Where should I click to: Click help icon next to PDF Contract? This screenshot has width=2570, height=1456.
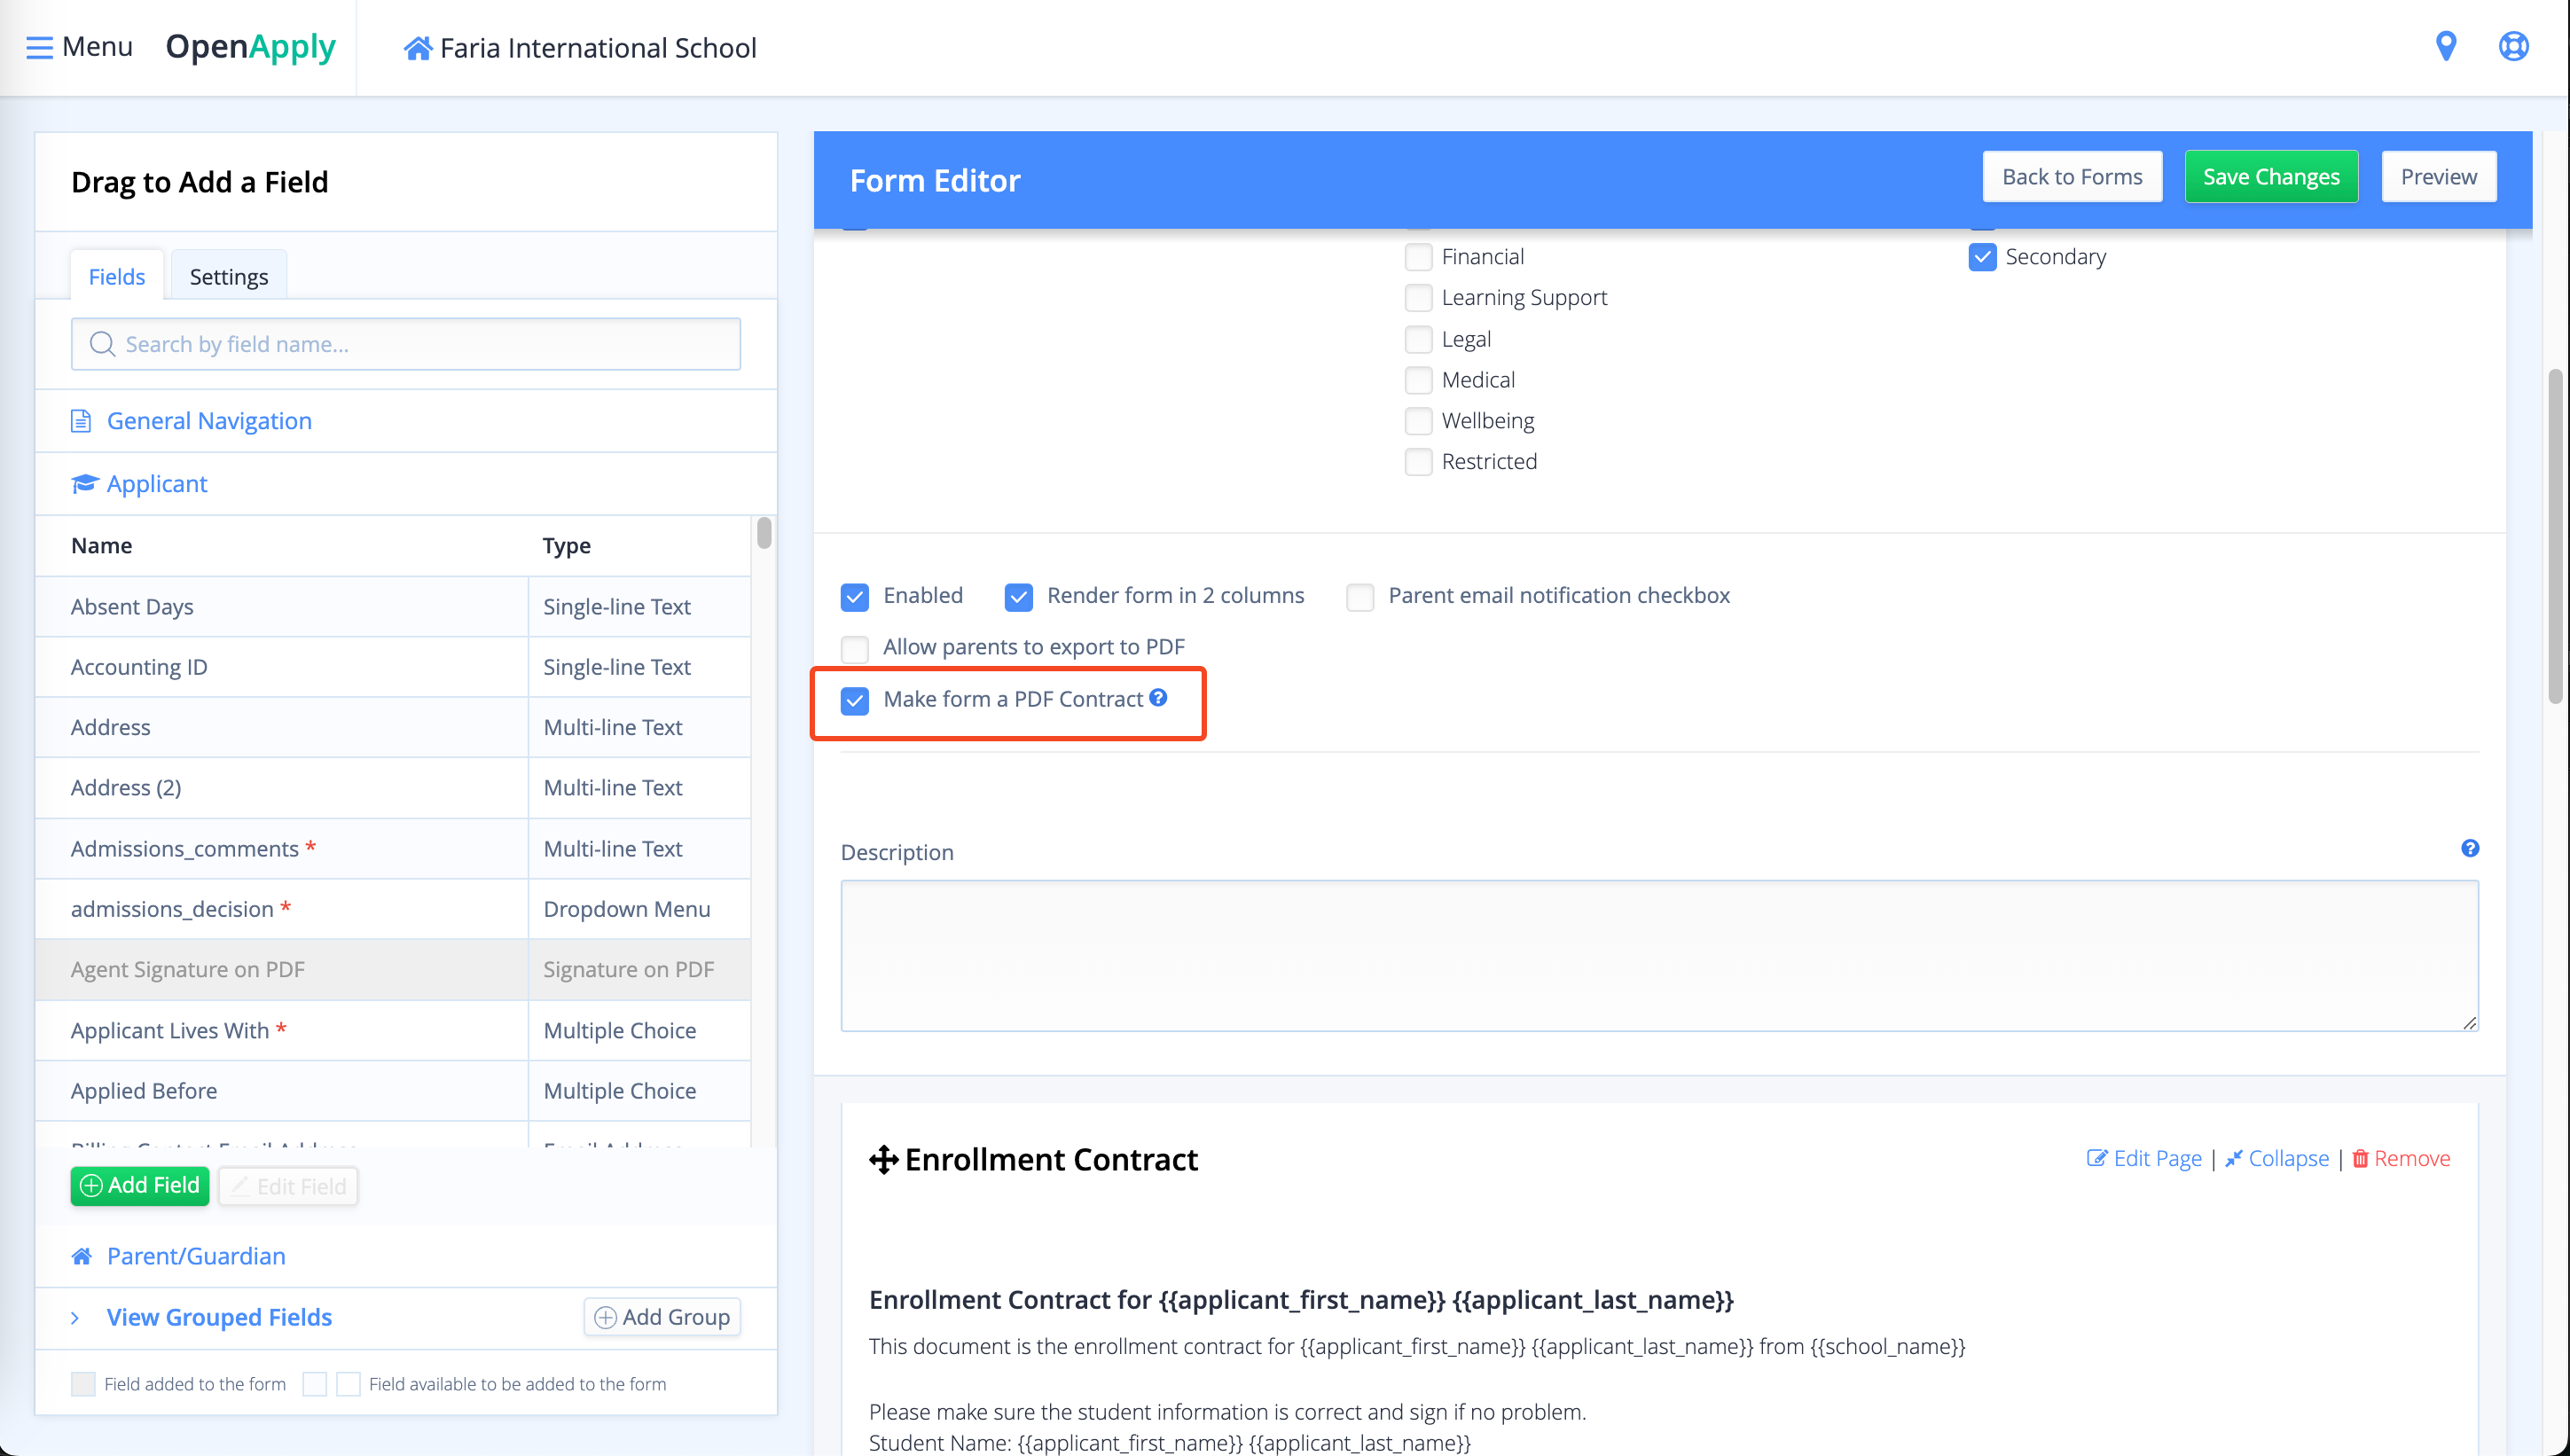tap(1158, 697)
